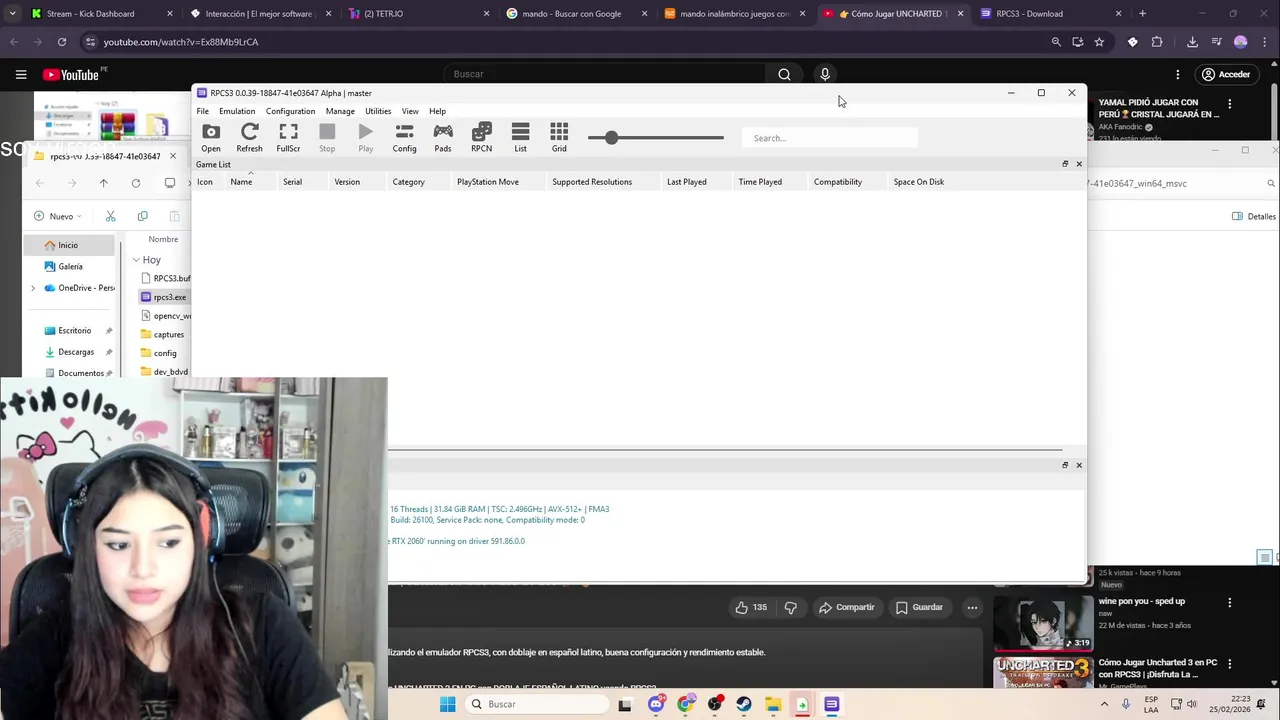Start YouTube voice search microphone
Screen dimensions: 1280x720
pyautogui.click(x=825, y=74)
